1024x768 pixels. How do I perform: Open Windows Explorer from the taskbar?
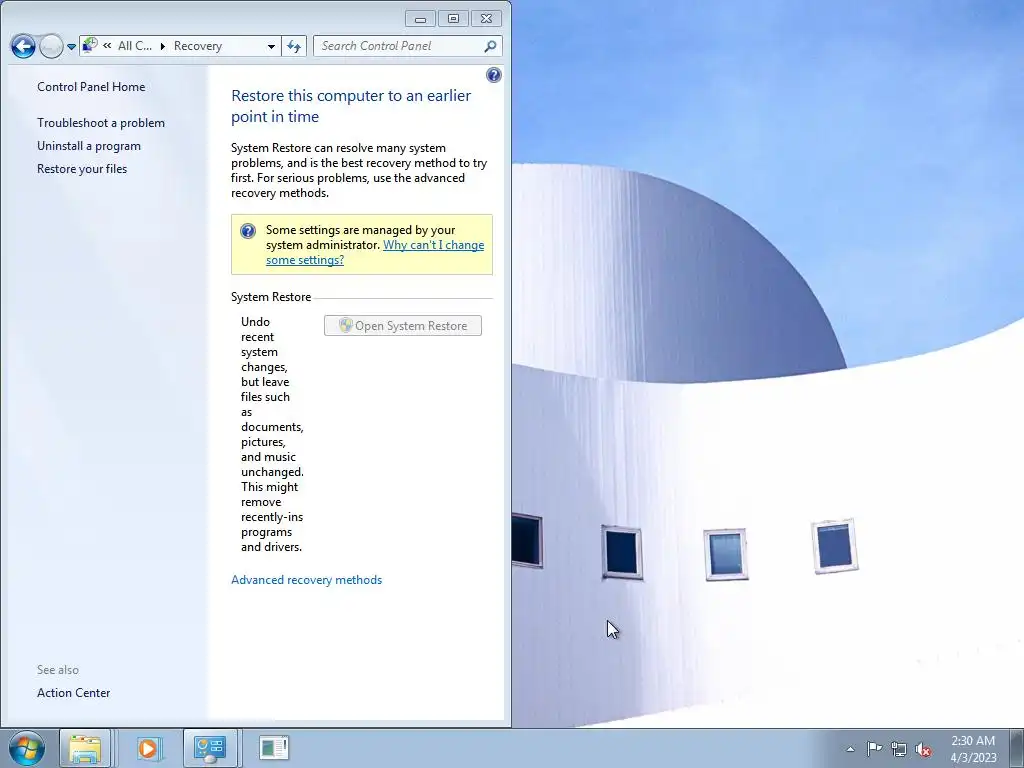[x=85, y=748]
